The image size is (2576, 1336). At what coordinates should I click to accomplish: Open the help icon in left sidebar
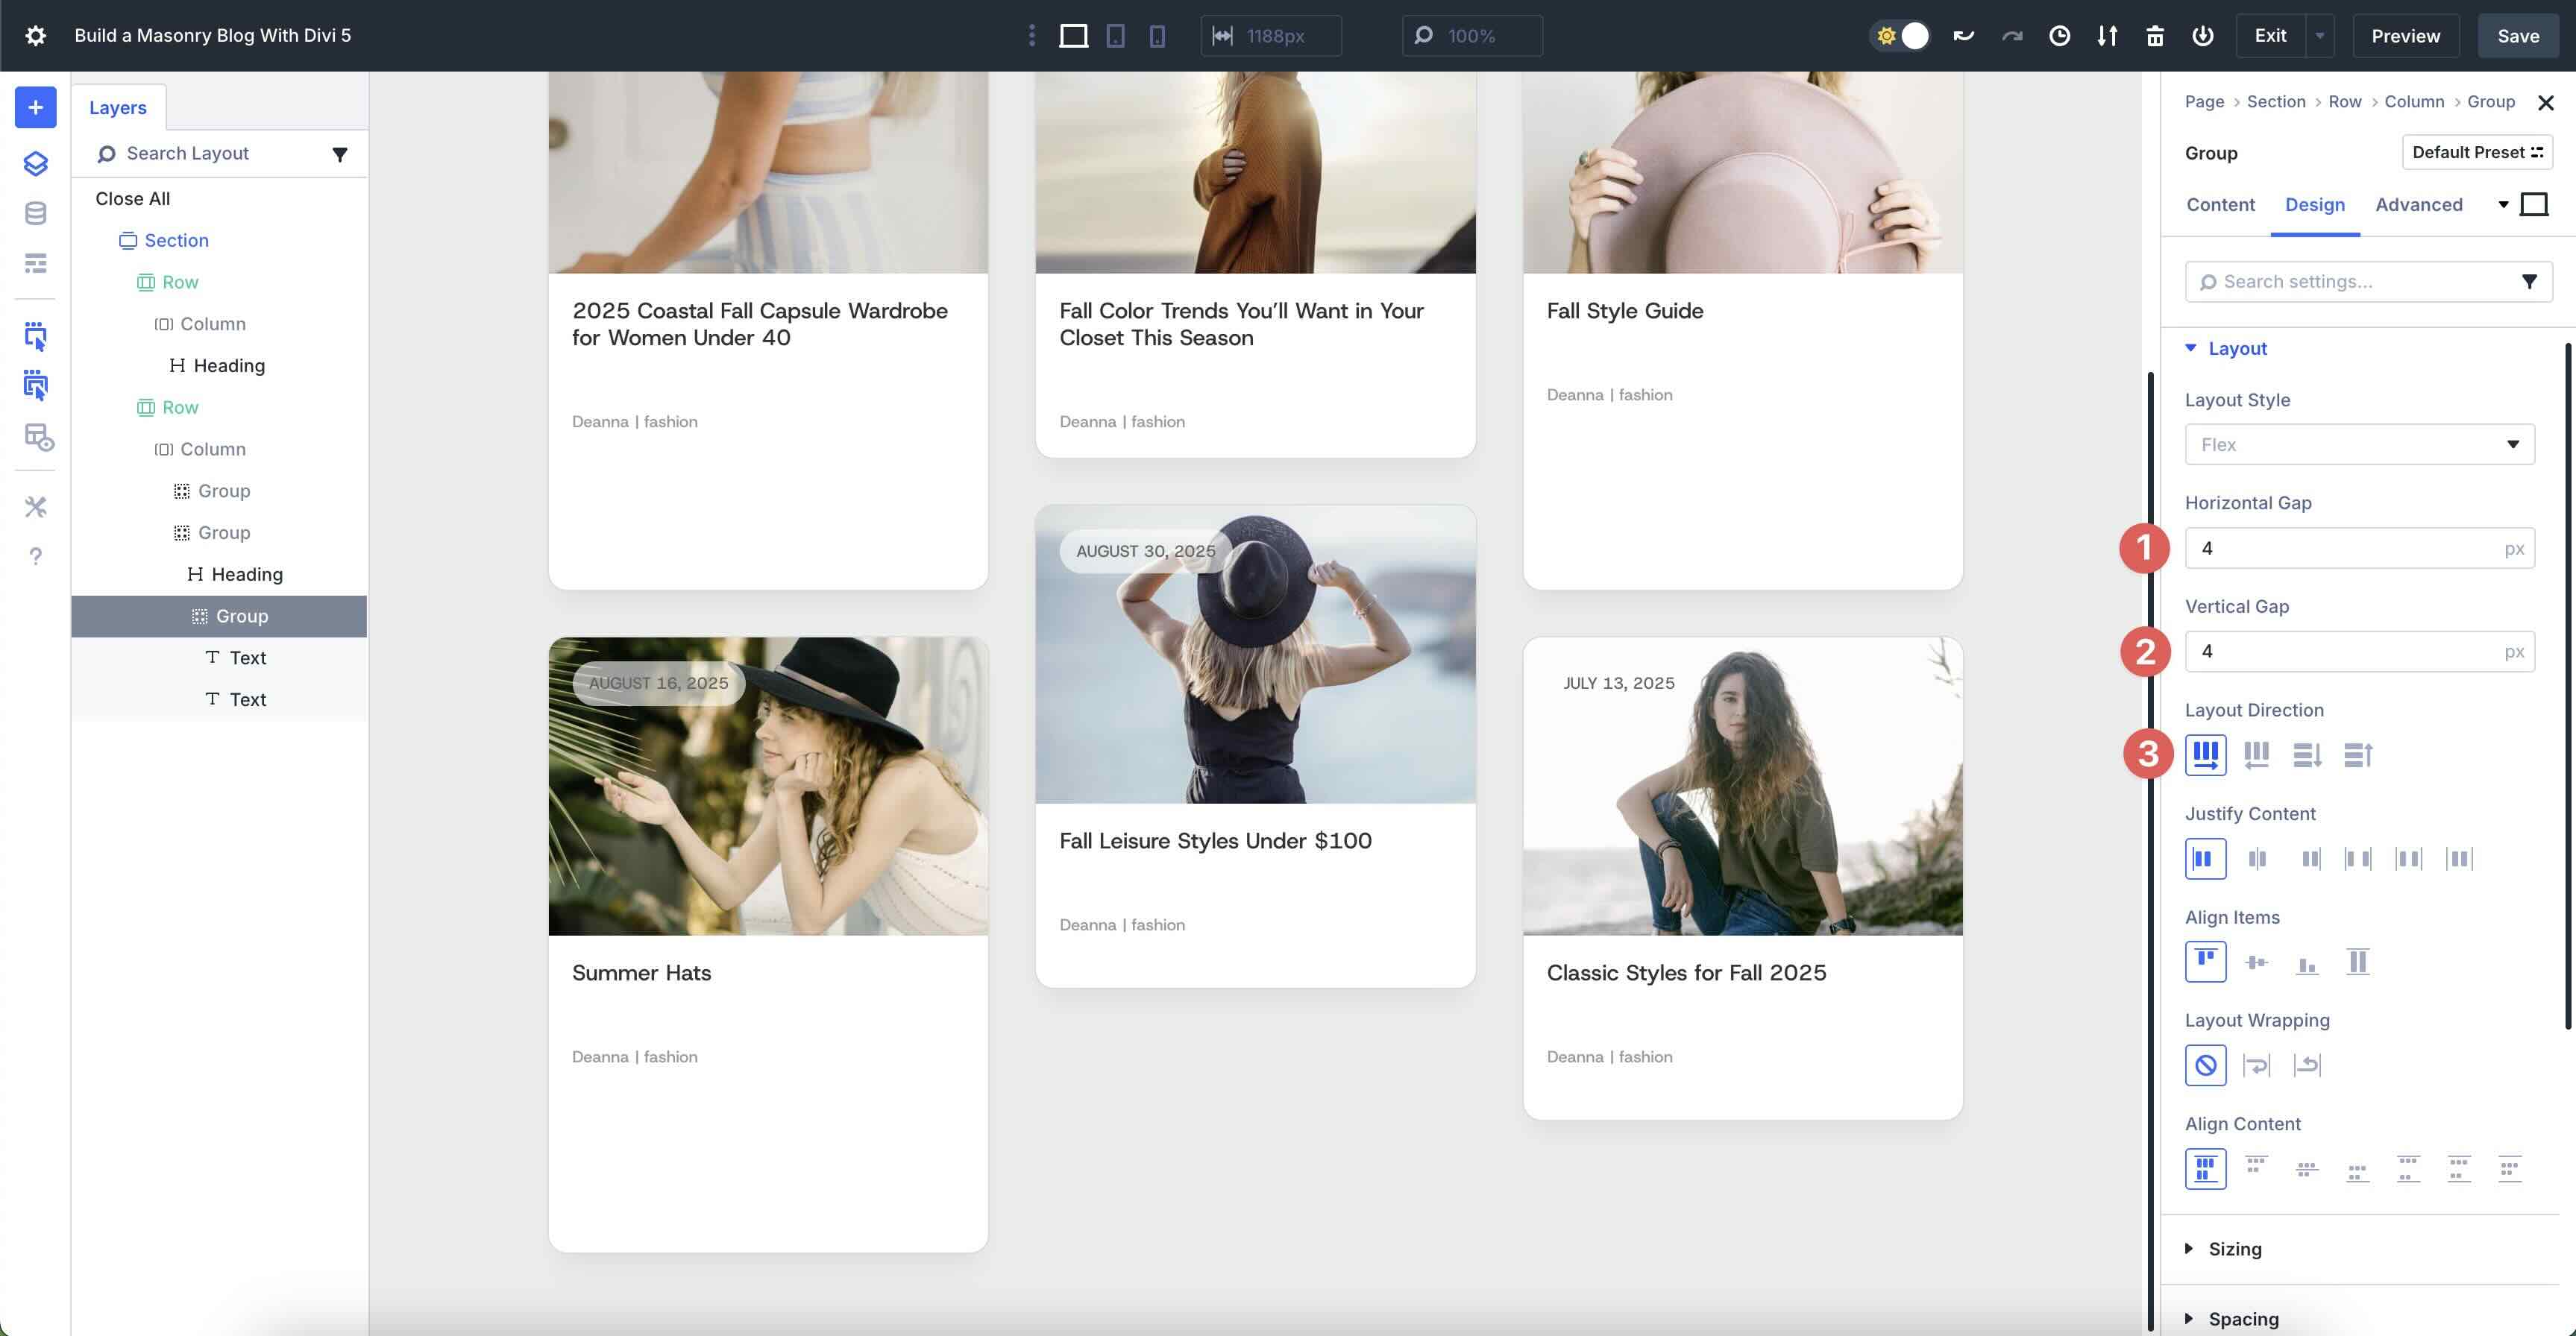pos(35,556)
